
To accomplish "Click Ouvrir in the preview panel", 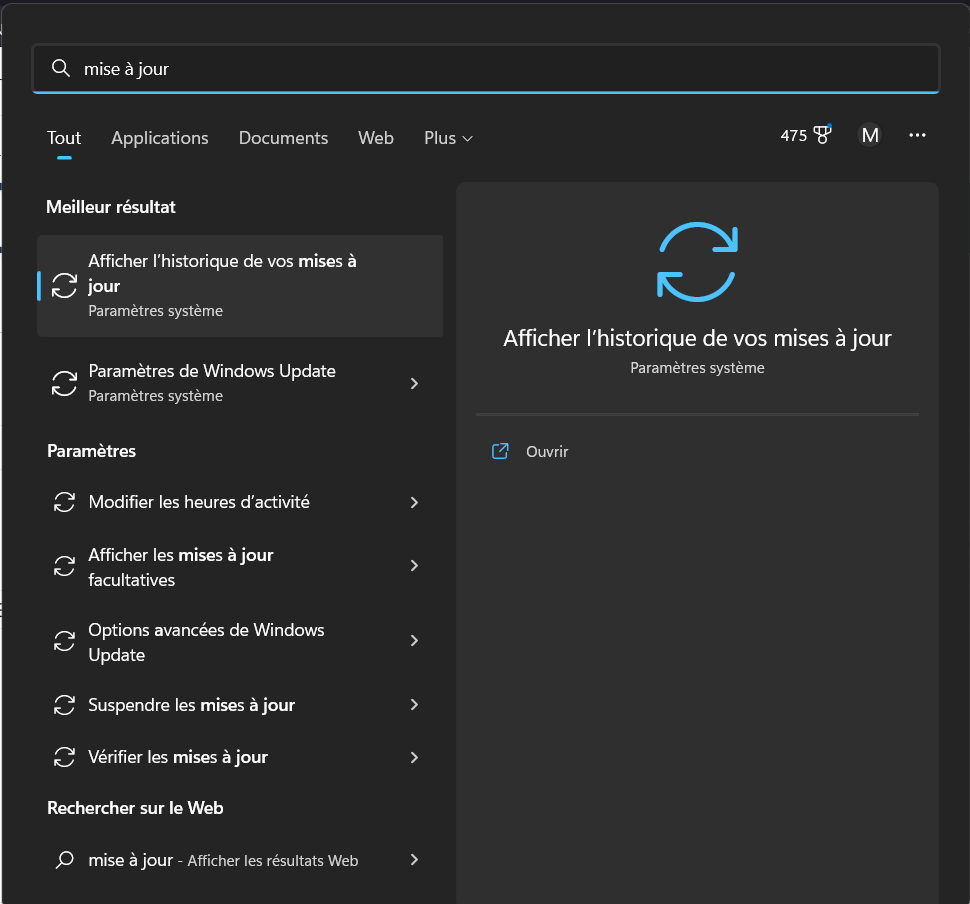I will pos(546,451).
